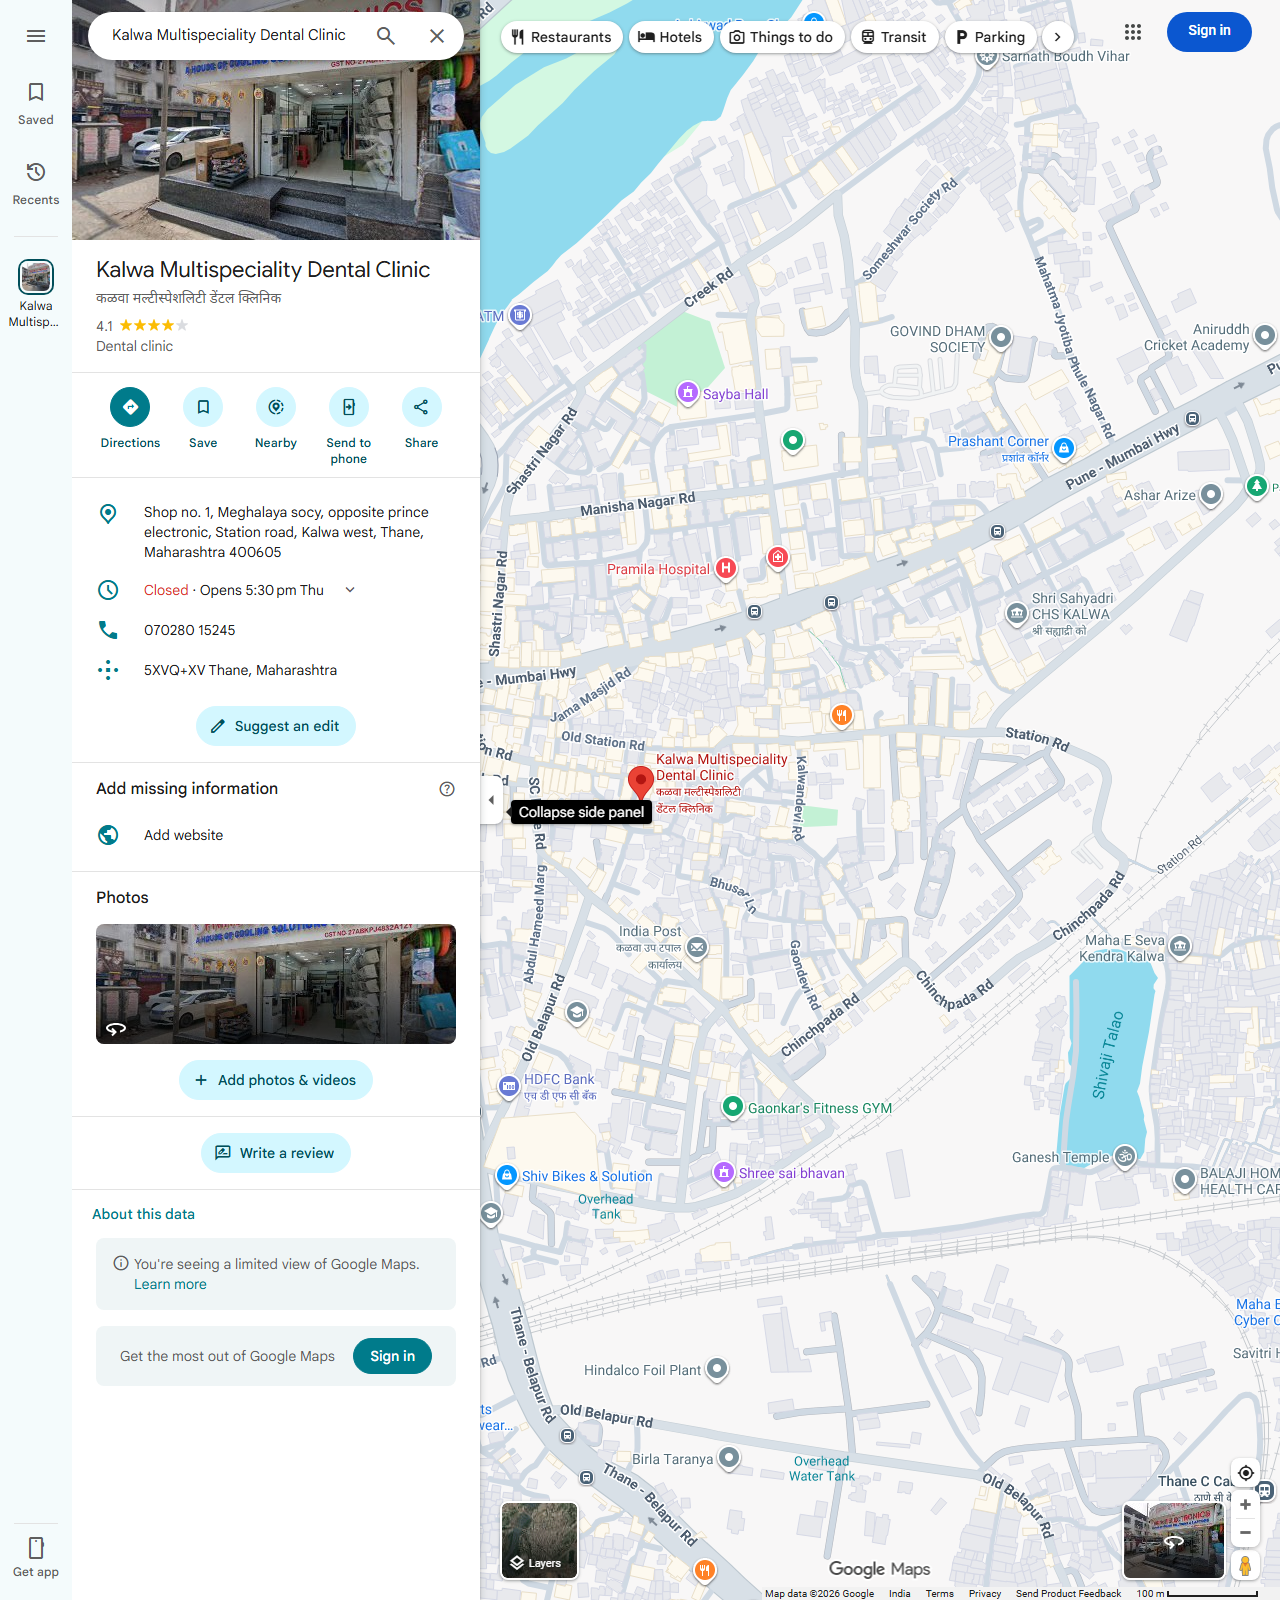Click the 4.1 star rating
This screenshot has height=1600, width=1280.
(142, 326)
